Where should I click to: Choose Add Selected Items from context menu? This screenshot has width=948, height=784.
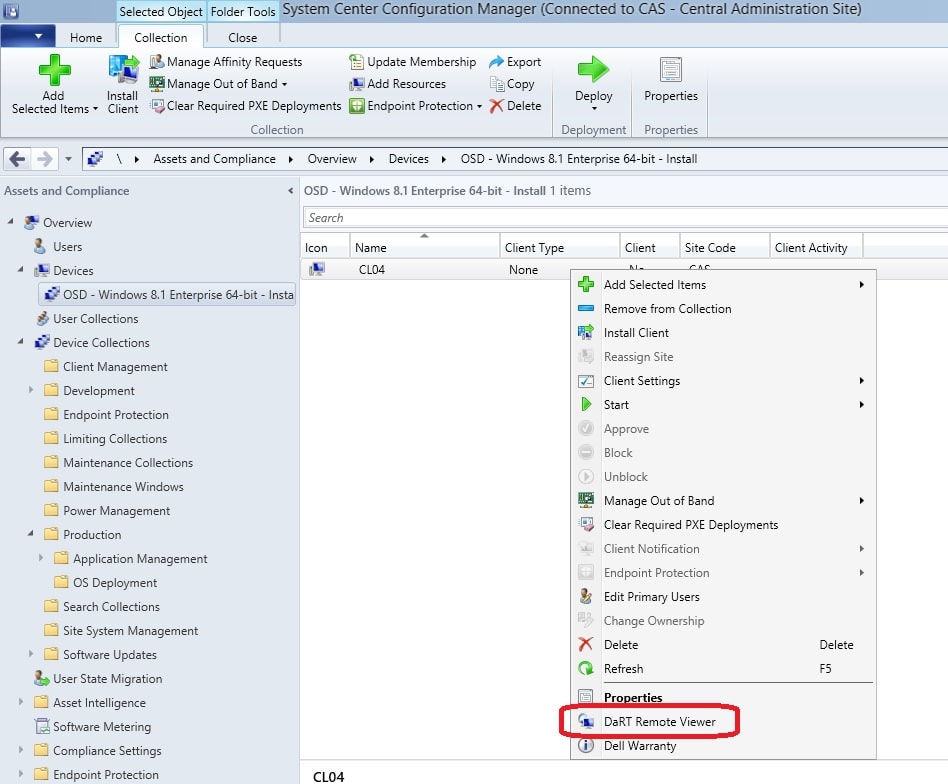point(723,285)
